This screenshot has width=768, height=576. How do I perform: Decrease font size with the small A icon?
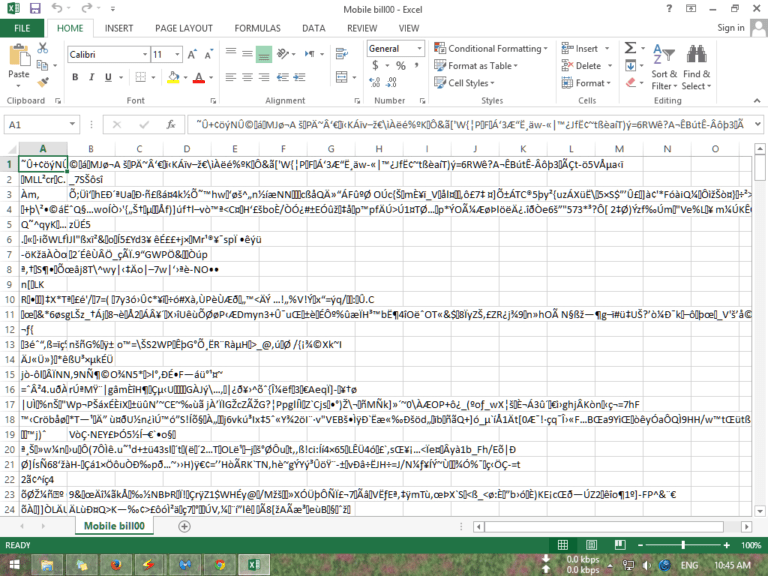point(209,54)
